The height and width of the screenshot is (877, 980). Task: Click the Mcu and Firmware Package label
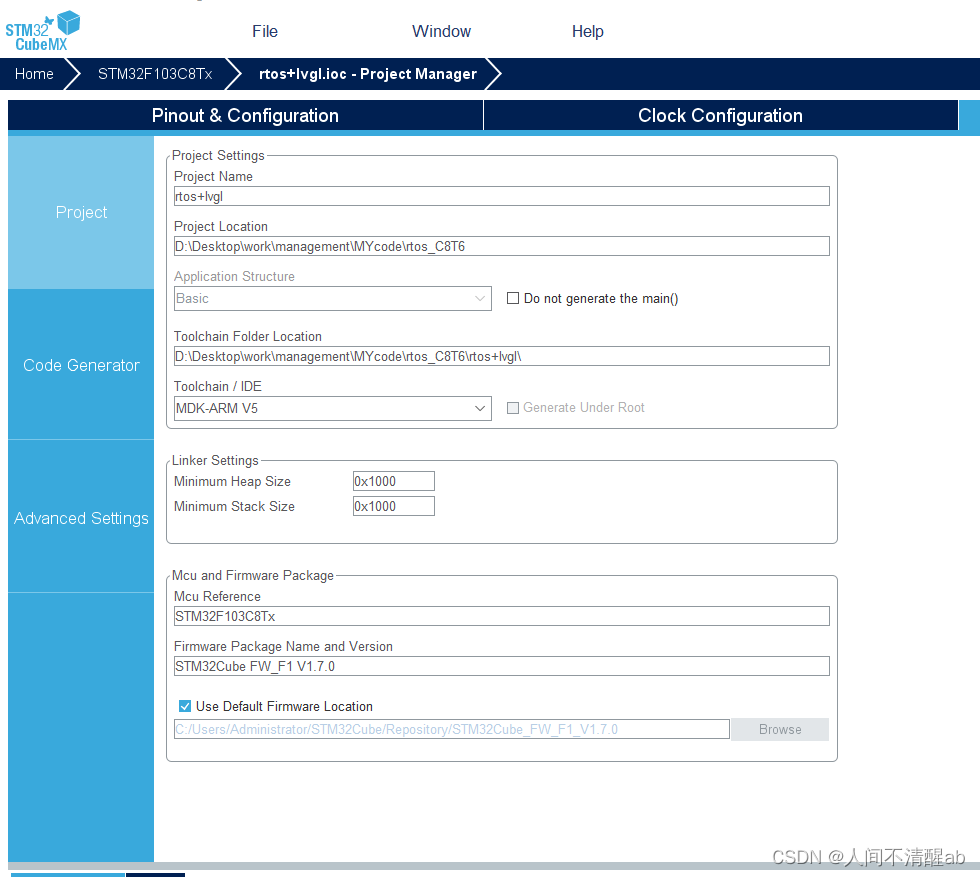(252, 575)
